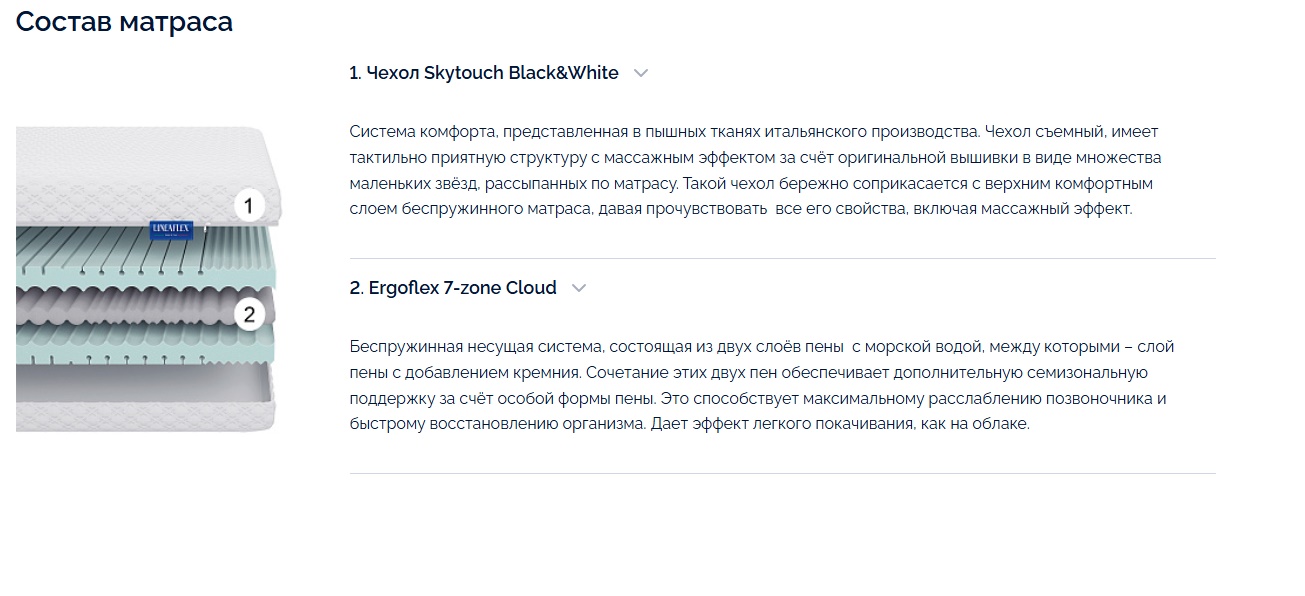Click the Ergoflex foam description paragraph
The image size is (1305, 596).
tap(762, 385)
